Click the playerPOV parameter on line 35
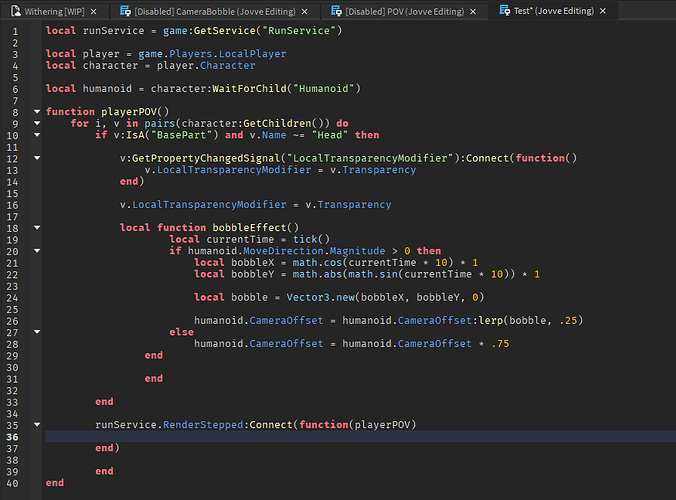 (x=382, y=425)
